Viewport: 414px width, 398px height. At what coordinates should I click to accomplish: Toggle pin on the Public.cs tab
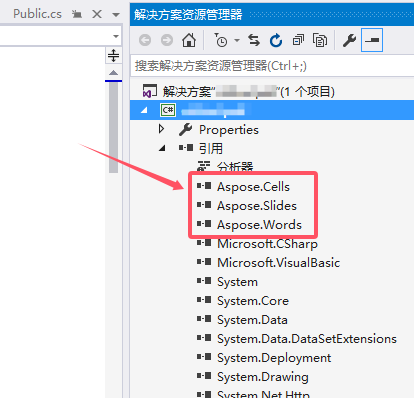coord(77,14)
